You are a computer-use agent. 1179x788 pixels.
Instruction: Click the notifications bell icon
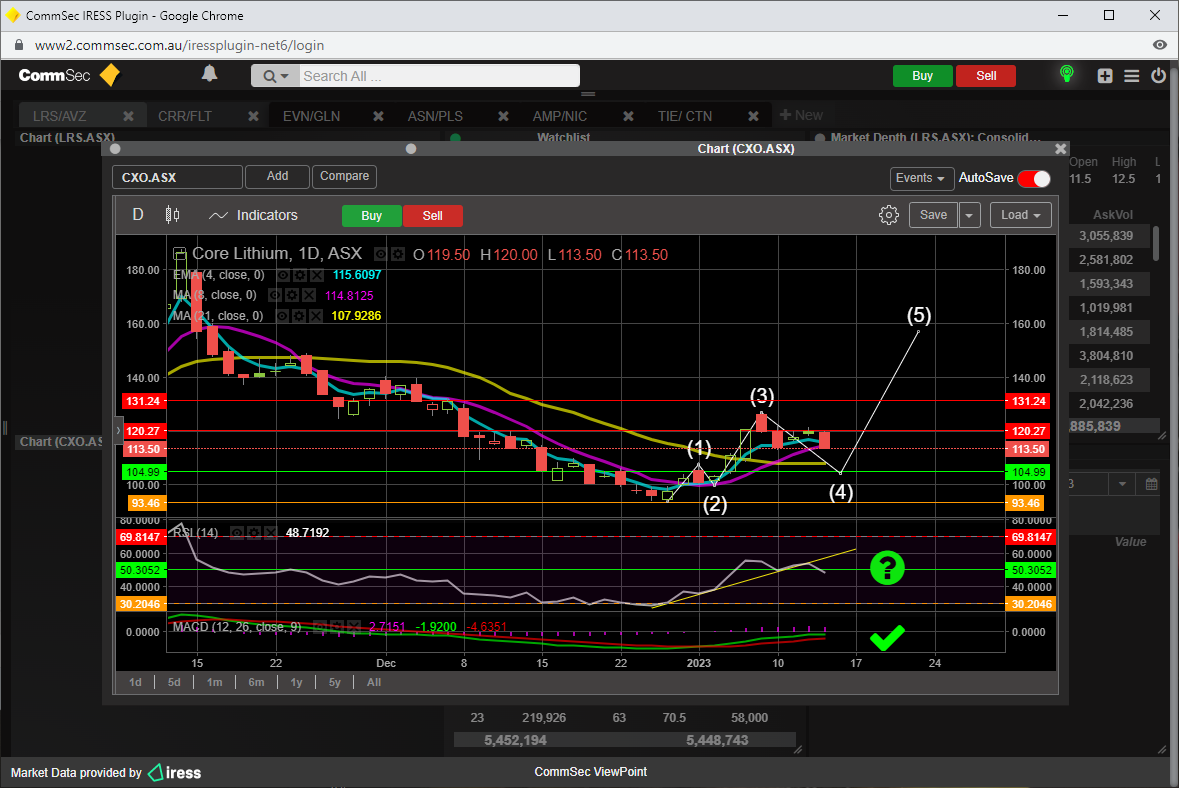pos(209,74)
